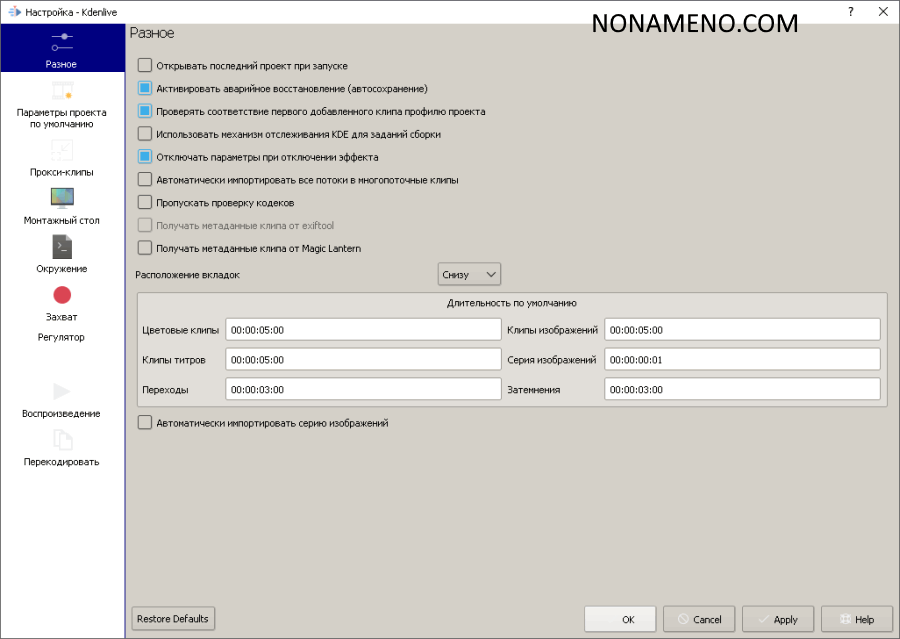Disable автосохранение crash recovery checkbox
This screenshot has height=639, width=900.
click(x=145, y=88)
